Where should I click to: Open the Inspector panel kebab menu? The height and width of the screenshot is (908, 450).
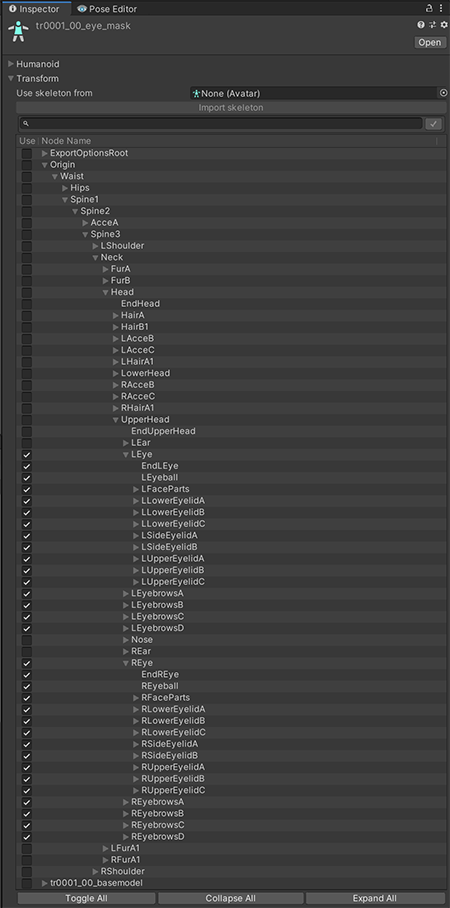point(443,8)
